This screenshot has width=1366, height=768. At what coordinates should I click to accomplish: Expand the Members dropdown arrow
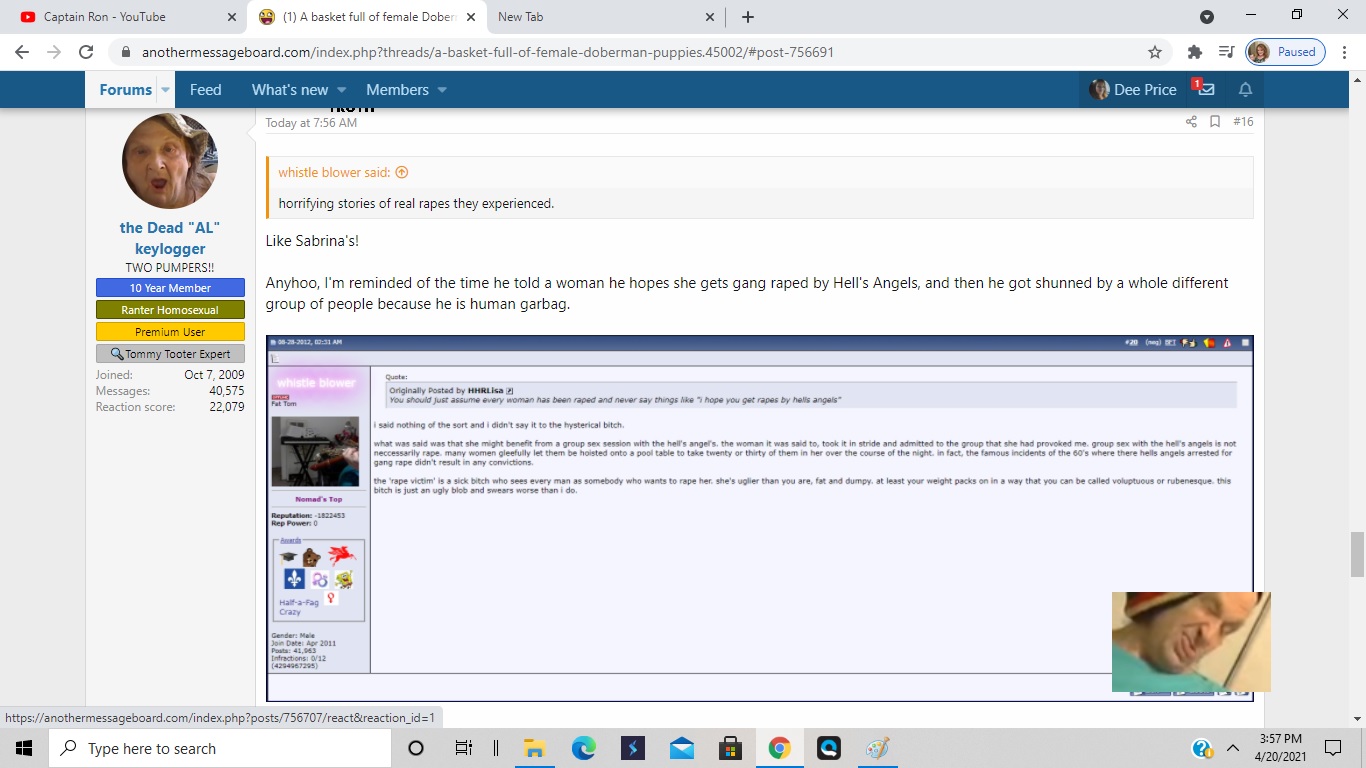point(442,89)
